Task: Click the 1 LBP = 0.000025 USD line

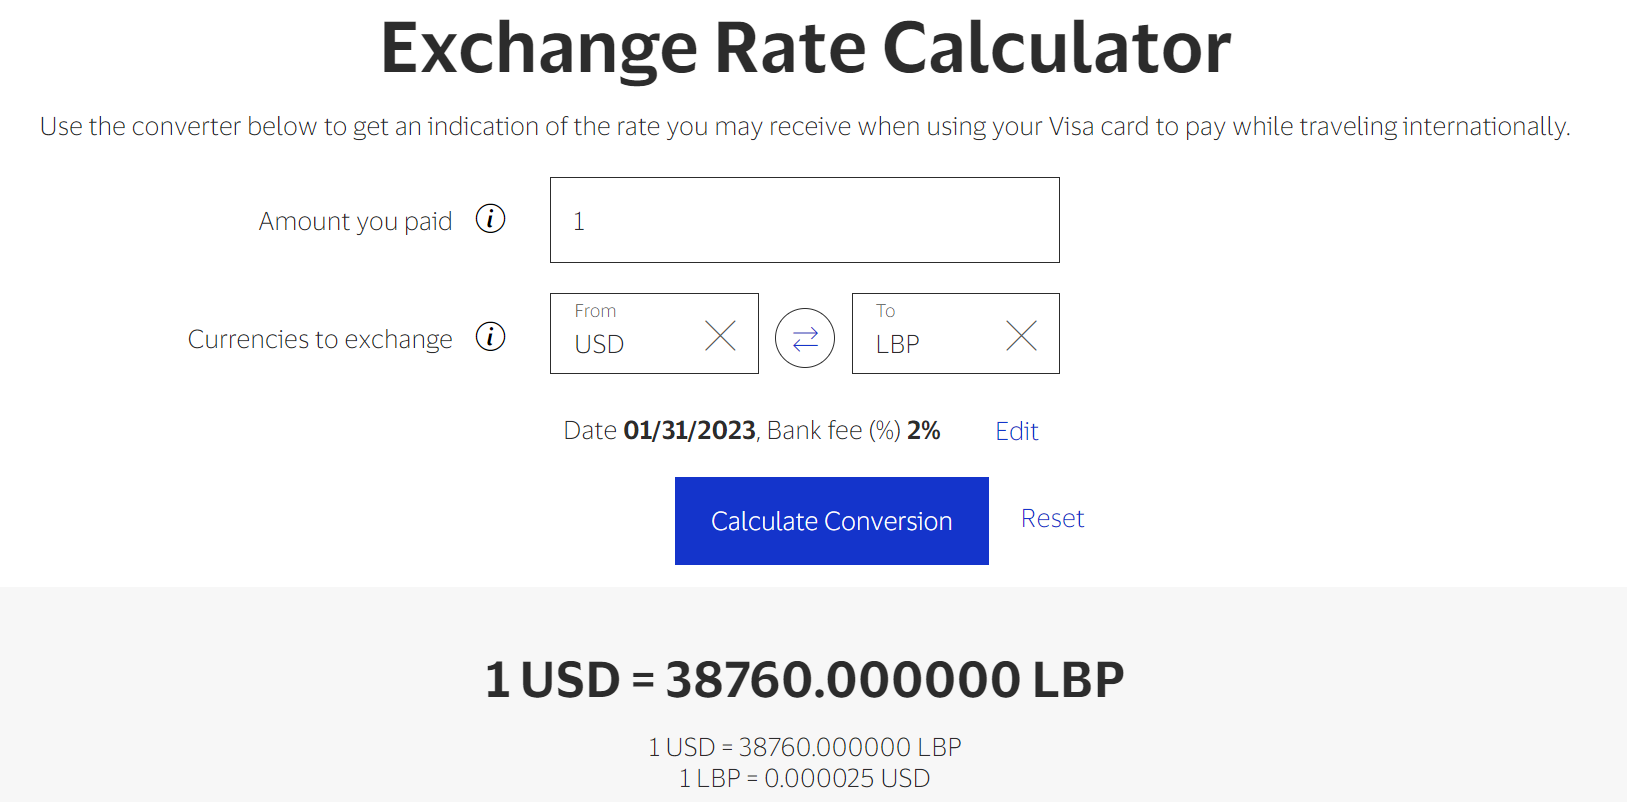Action: tap(804, 778)
